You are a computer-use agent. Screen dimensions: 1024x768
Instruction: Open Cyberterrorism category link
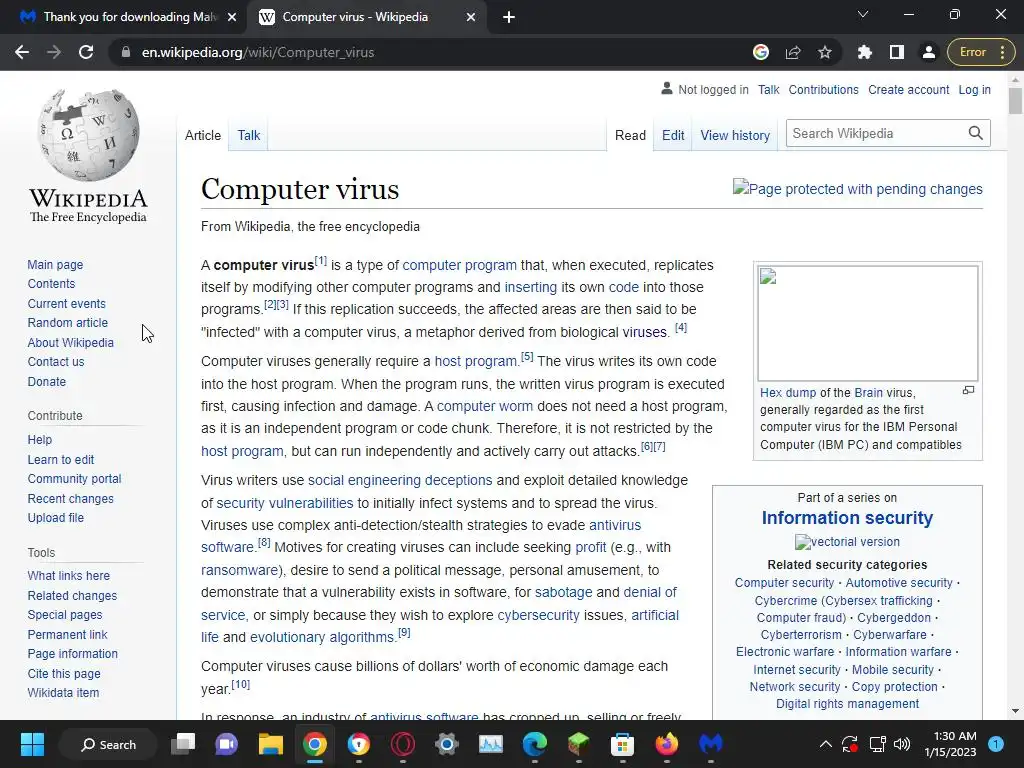coord(801,635)
